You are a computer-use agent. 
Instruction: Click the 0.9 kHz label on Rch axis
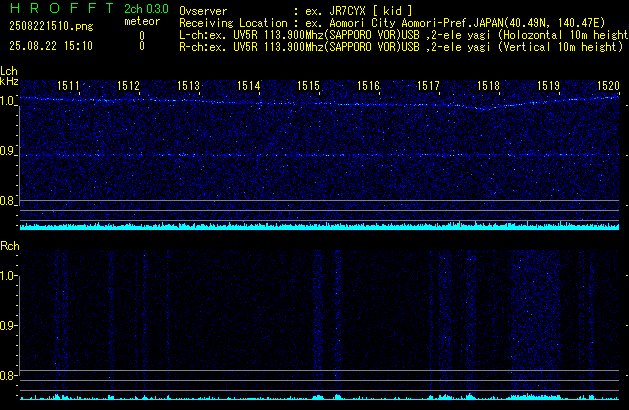[8, 325]
